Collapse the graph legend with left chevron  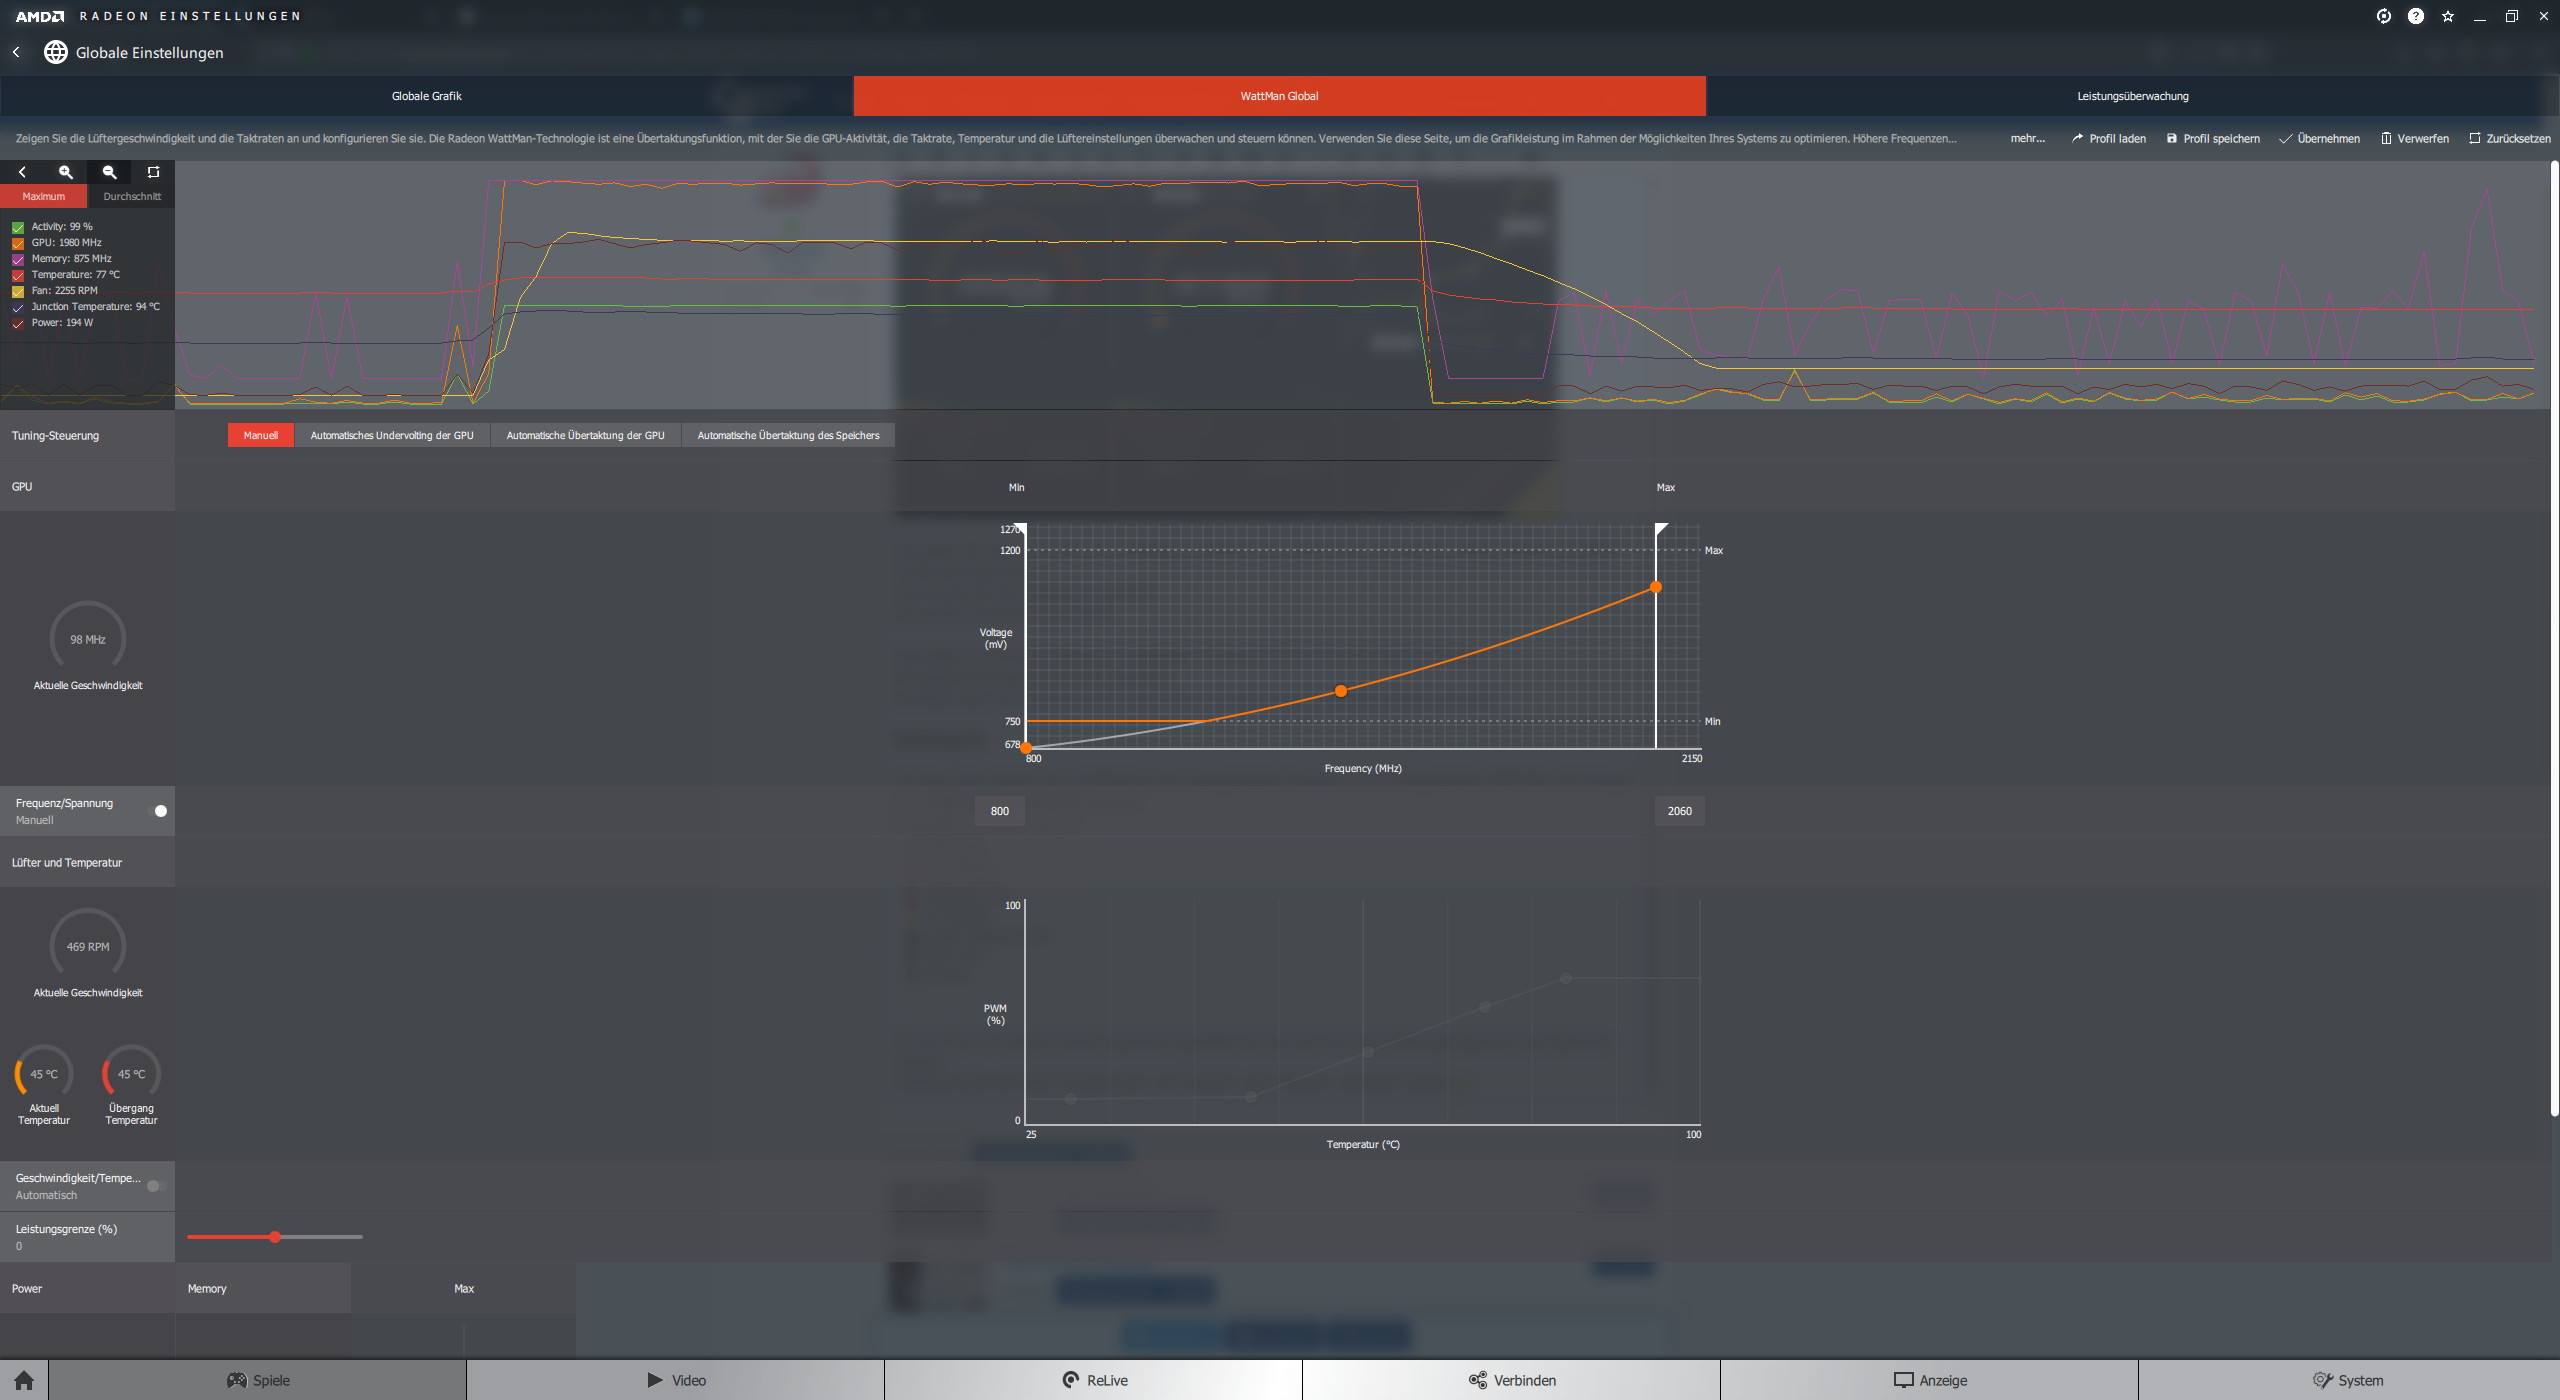(x=22, y=172)
